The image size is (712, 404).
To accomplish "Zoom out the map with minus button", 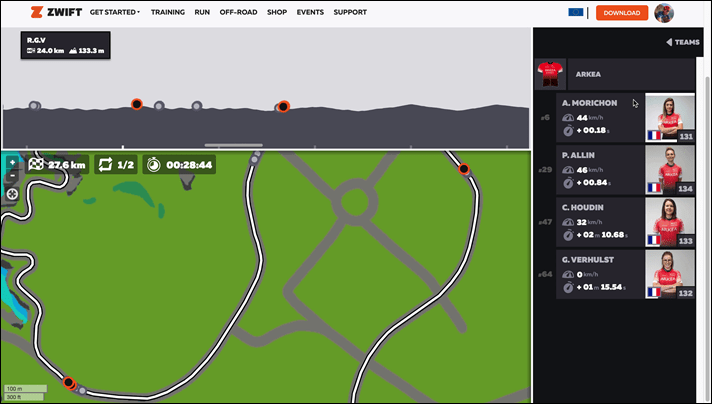I will point(12,176).
